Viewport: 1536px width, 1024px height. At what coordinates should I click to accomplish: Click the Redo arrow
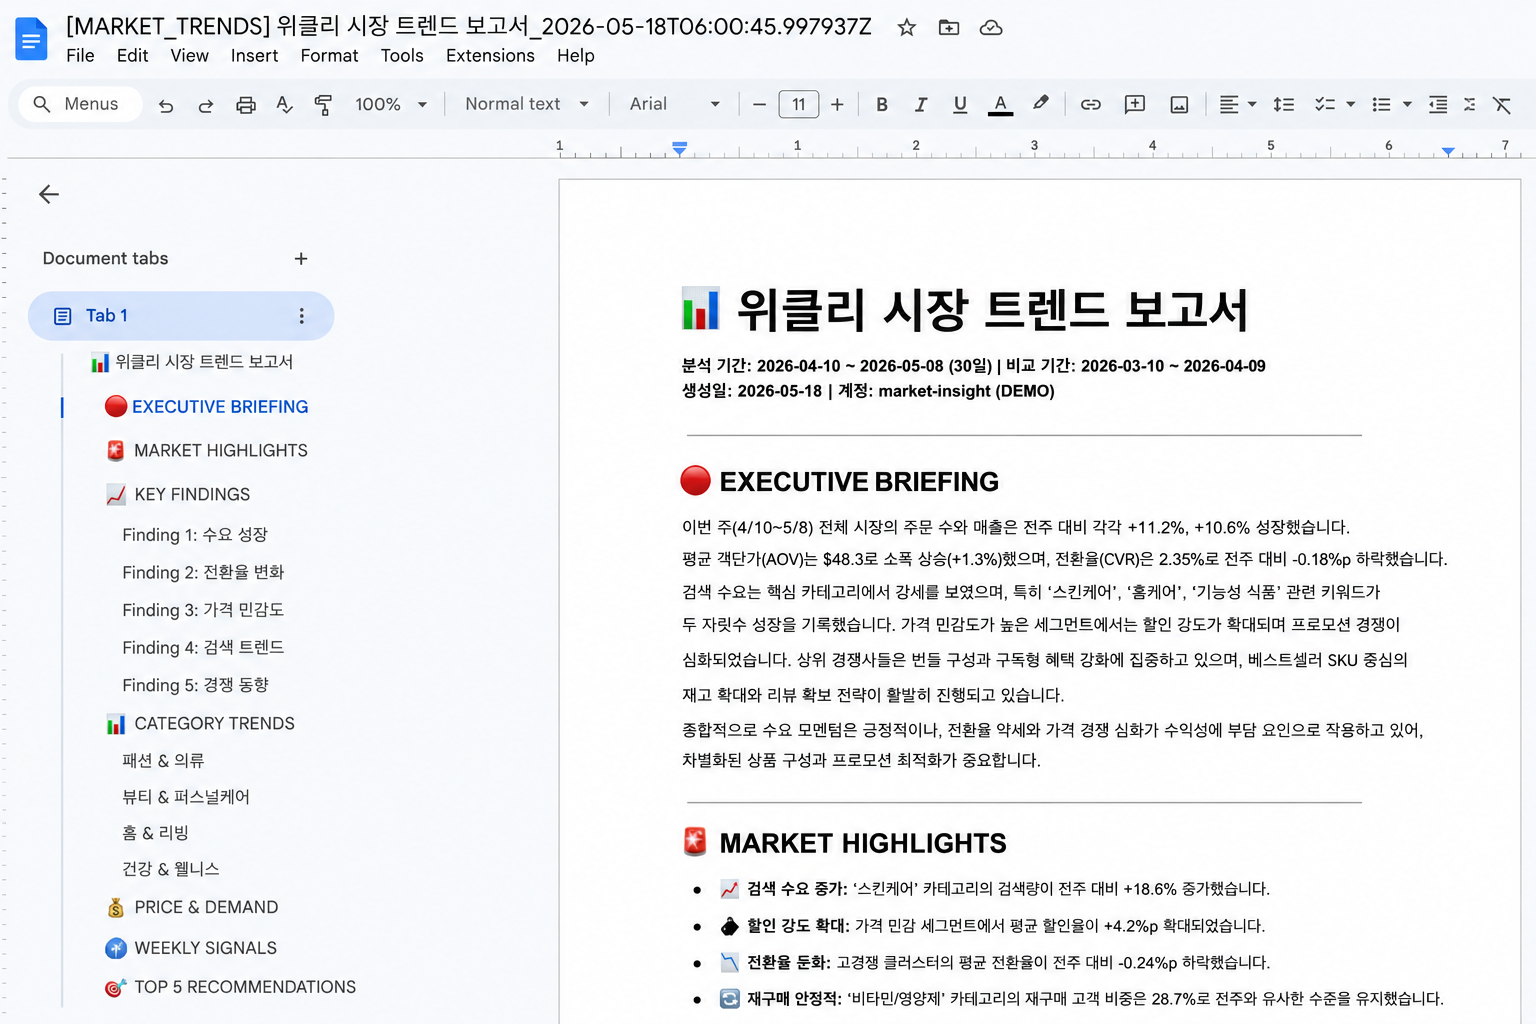206,105
